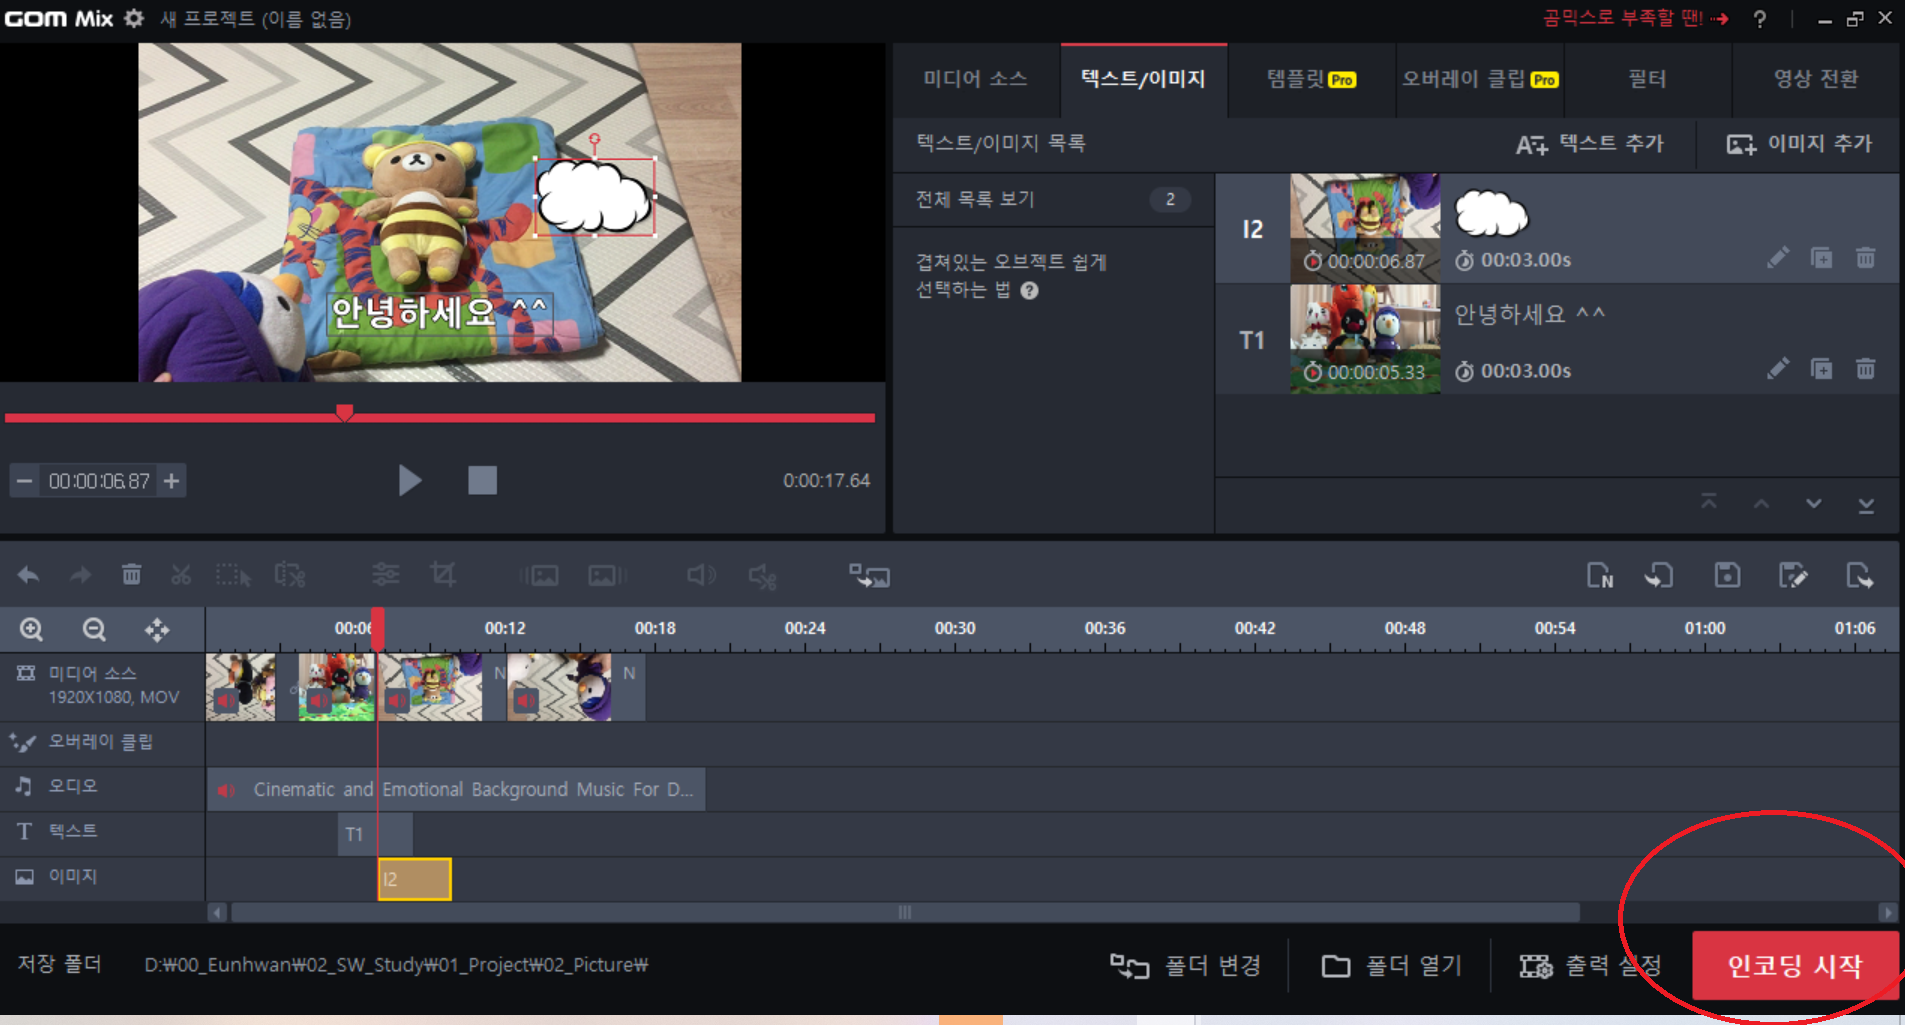Select the Cinematic and Emotional audio clip
This screenshot has height=1025, width=1905.
point(456,790)
